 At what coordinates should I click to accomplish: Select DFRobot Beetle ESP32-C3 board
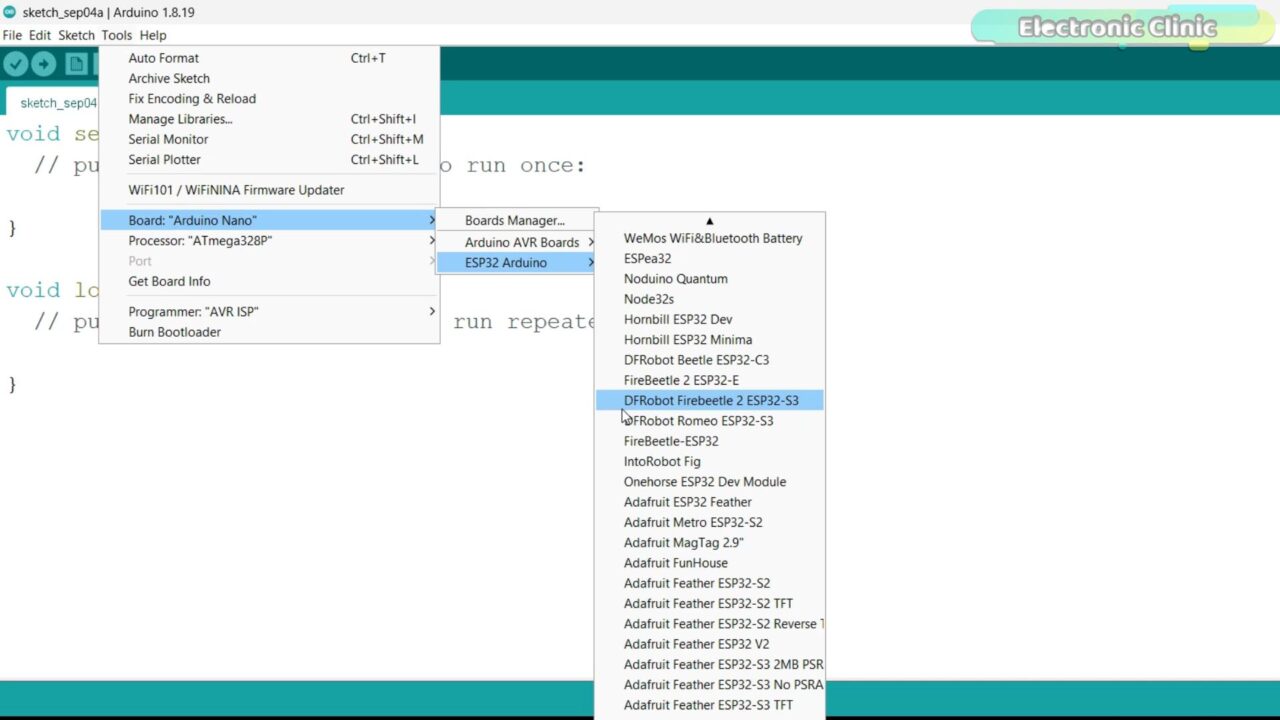tap(710, 360)
